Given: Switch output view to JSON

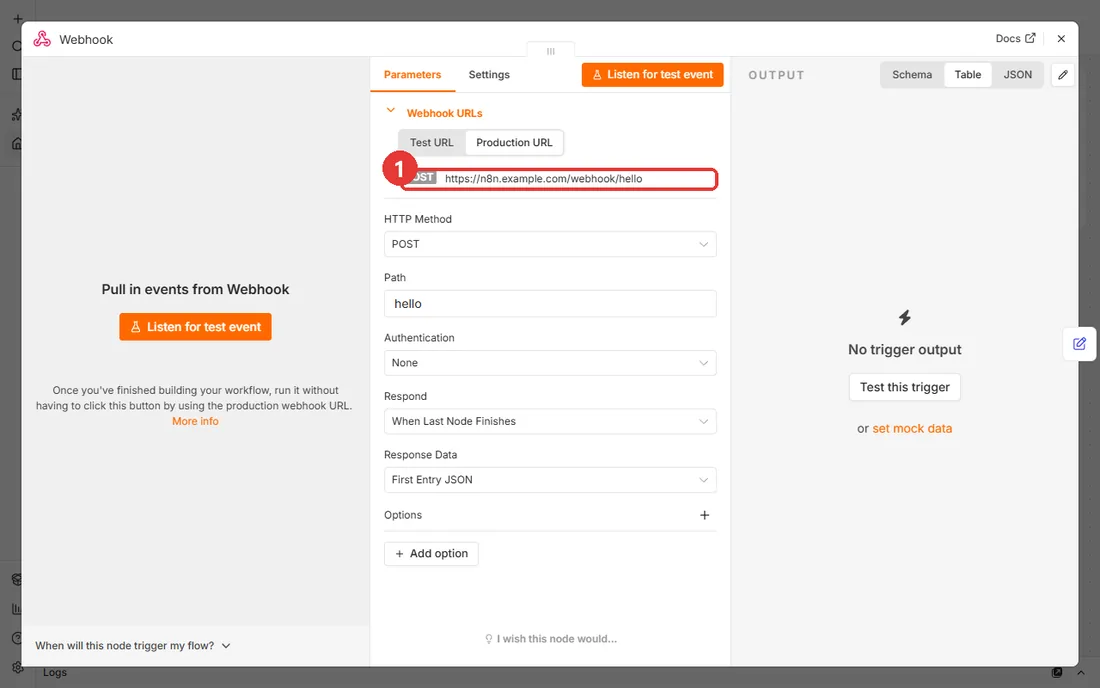Looking at the screenshot, I should point(1017,74).
